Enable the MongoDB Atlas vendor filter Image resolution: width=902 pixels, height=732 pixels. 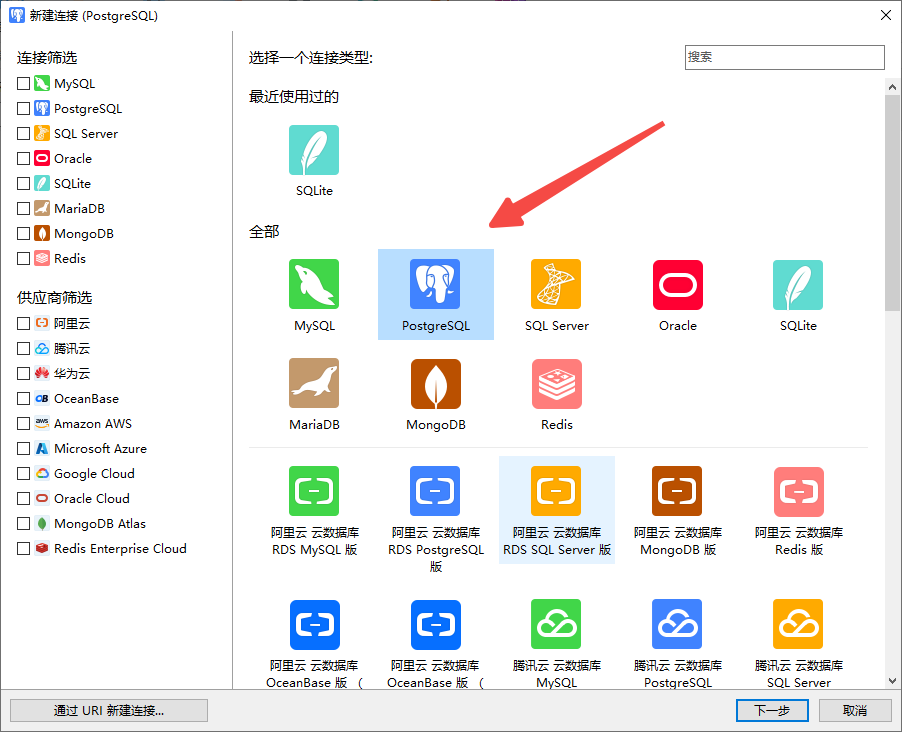pyautogui.click(x=24, y=524)
